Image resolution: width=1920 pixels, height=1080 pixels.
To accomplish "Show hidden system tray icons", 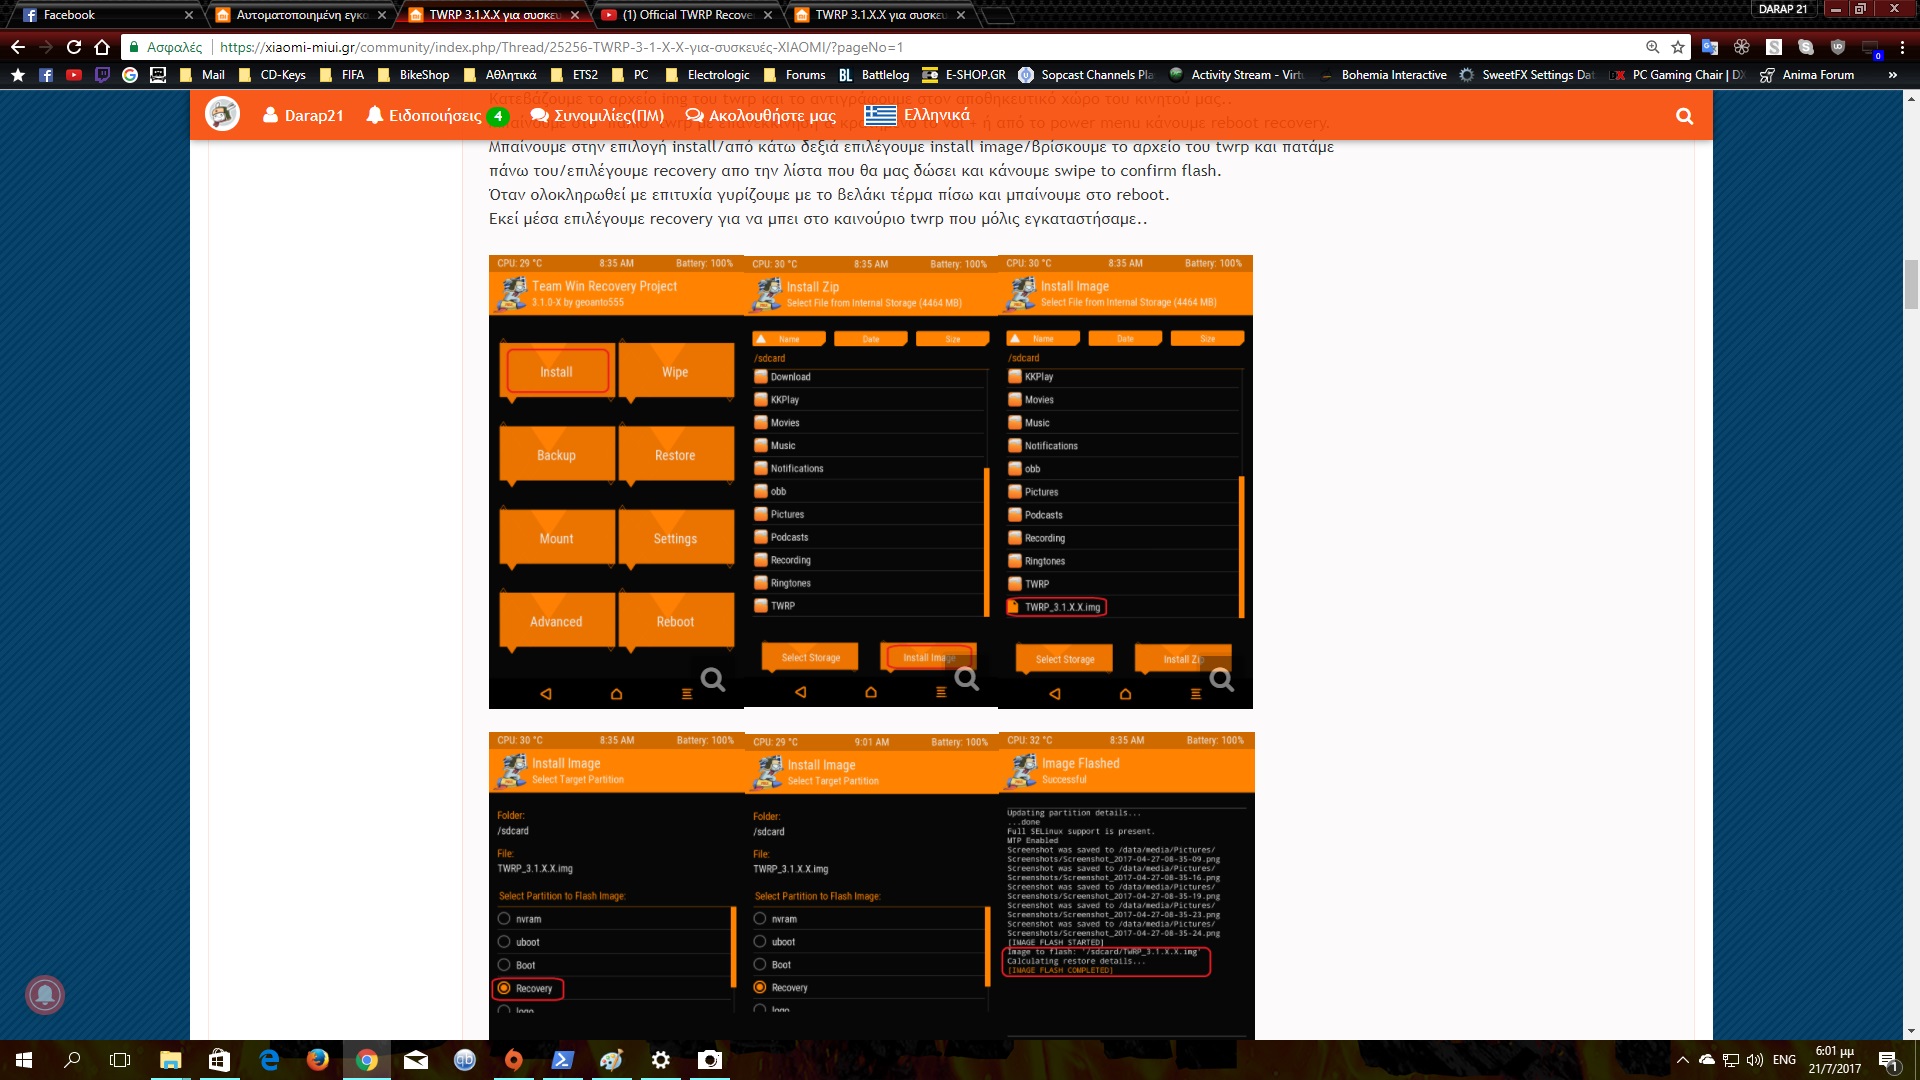I will (1682, 1060).
